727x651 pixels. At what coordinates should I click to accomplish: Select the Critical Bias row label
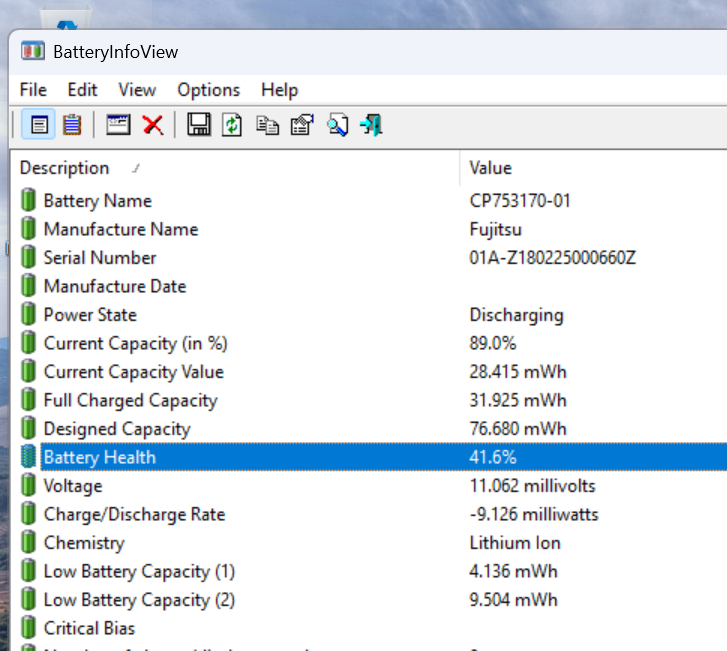[89, 628]
